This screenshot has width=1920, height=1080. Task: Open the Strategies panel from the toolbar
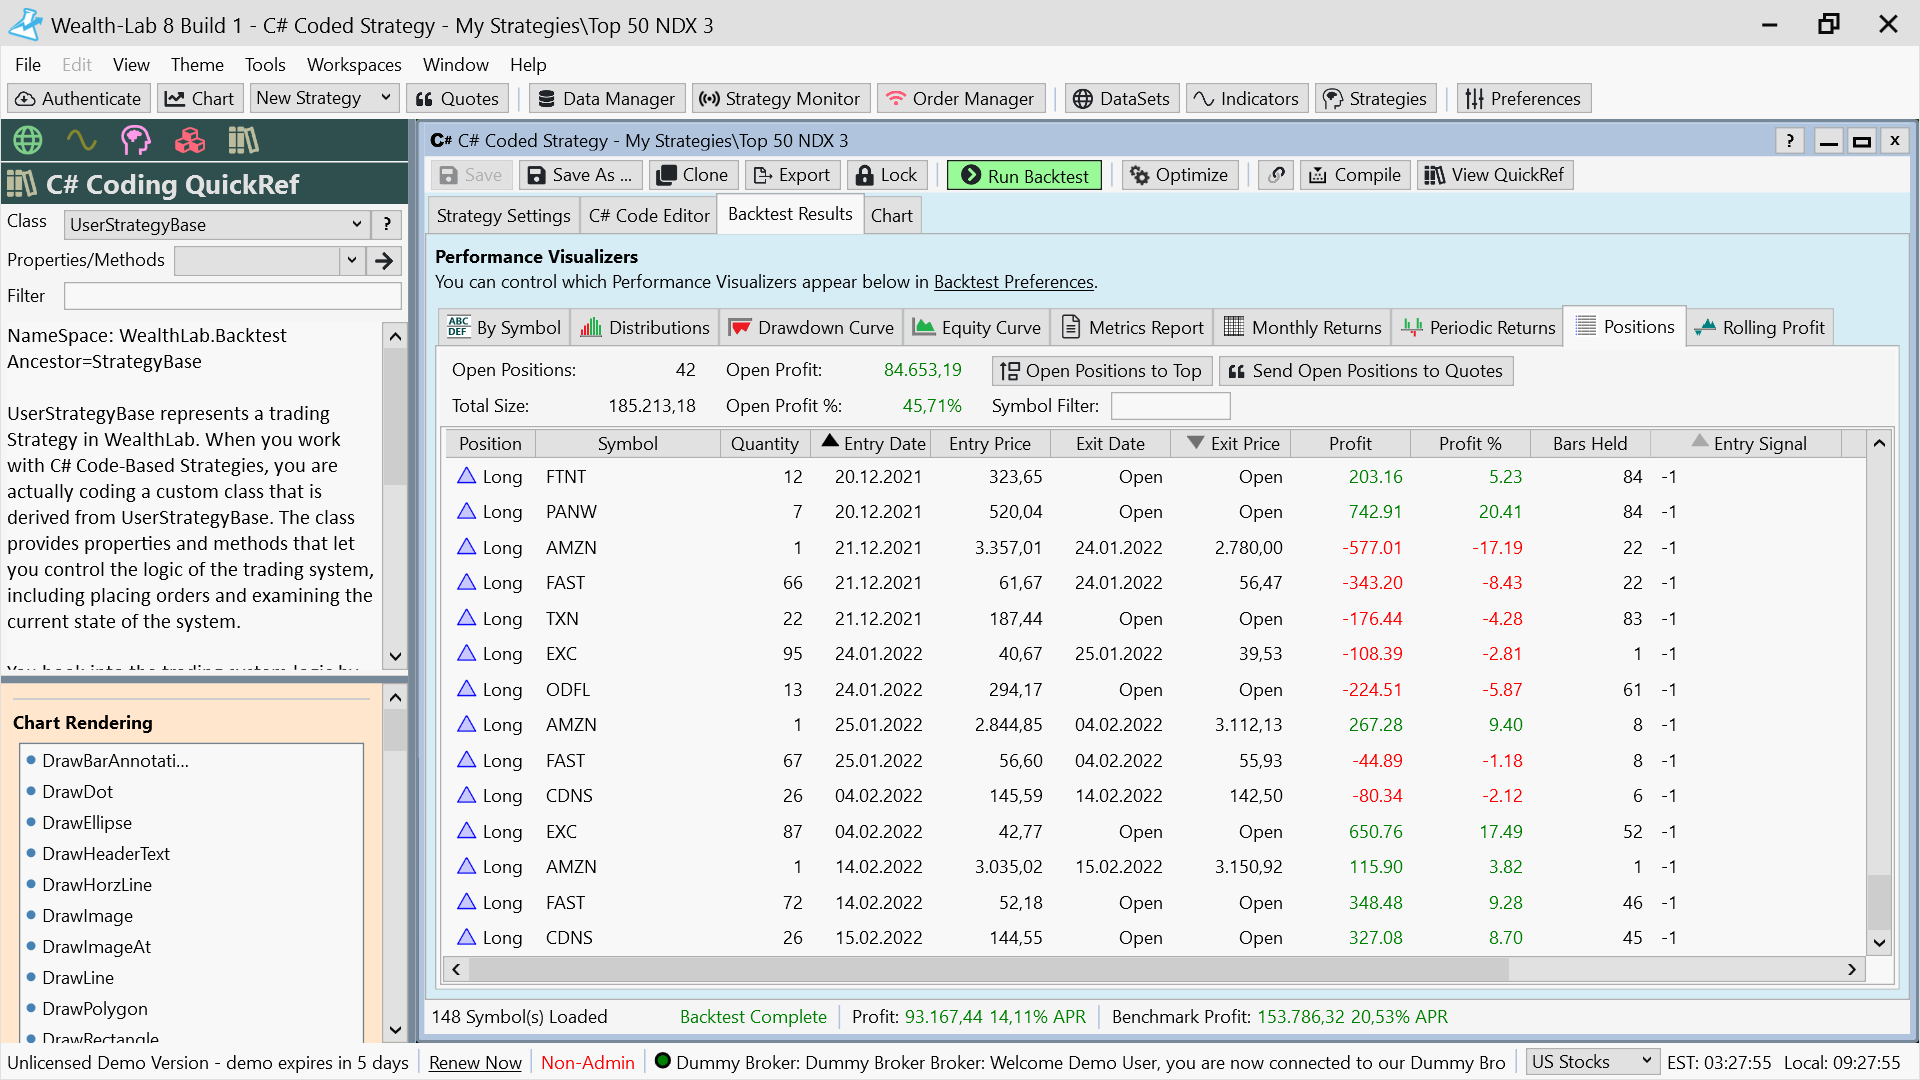click(1375, 99)
